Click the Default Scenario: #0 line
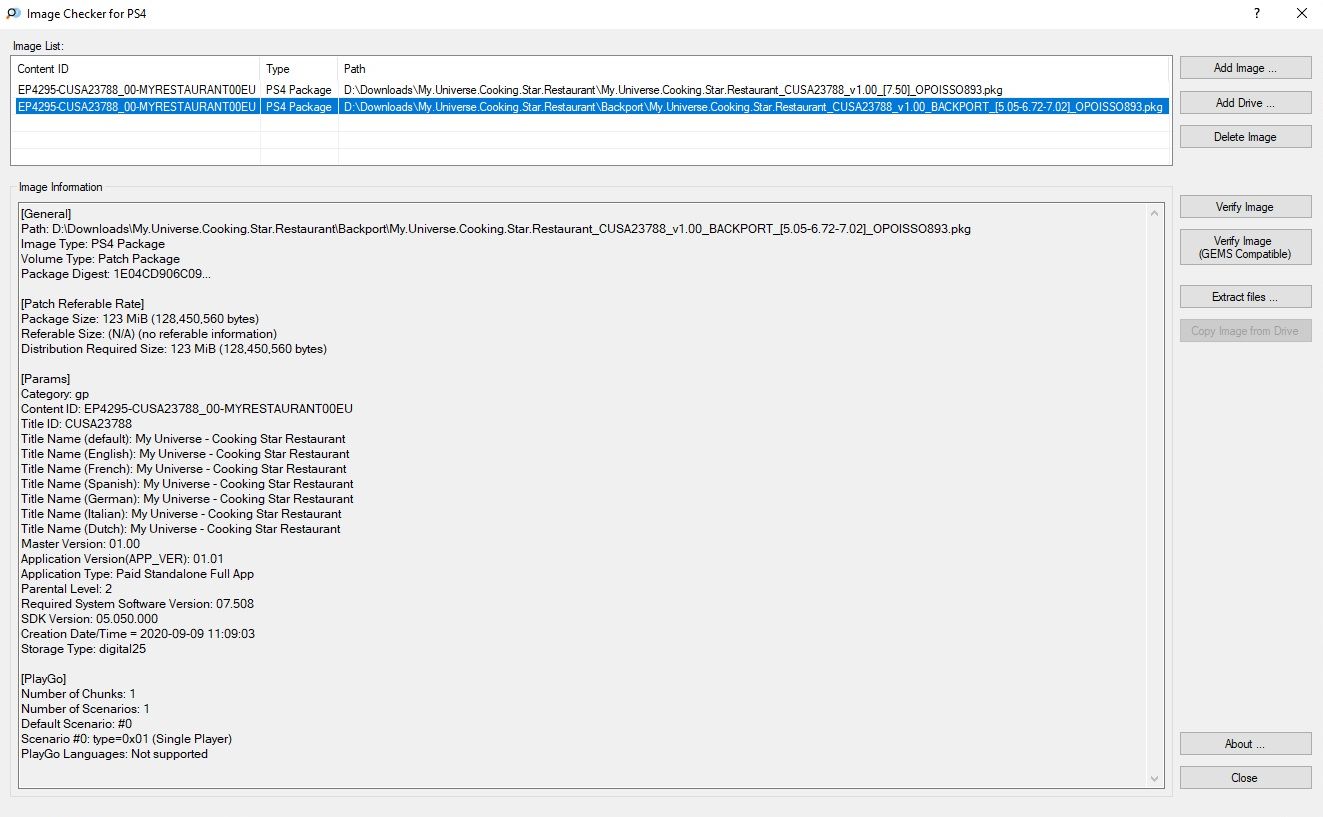The width and height of the screenshot is (1323, 817). coord(77,724)
